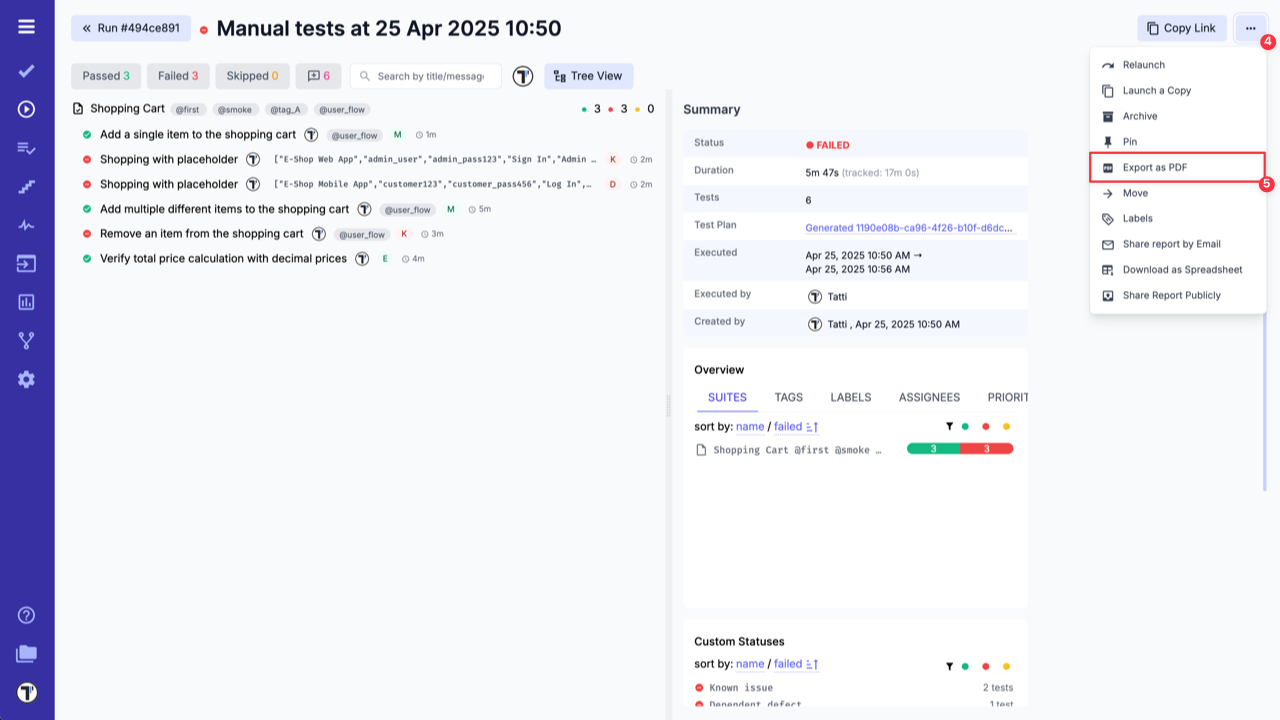The image size is (1280, 720).
Task: Open the three-dots more options menu
Action: point(1250,28)
